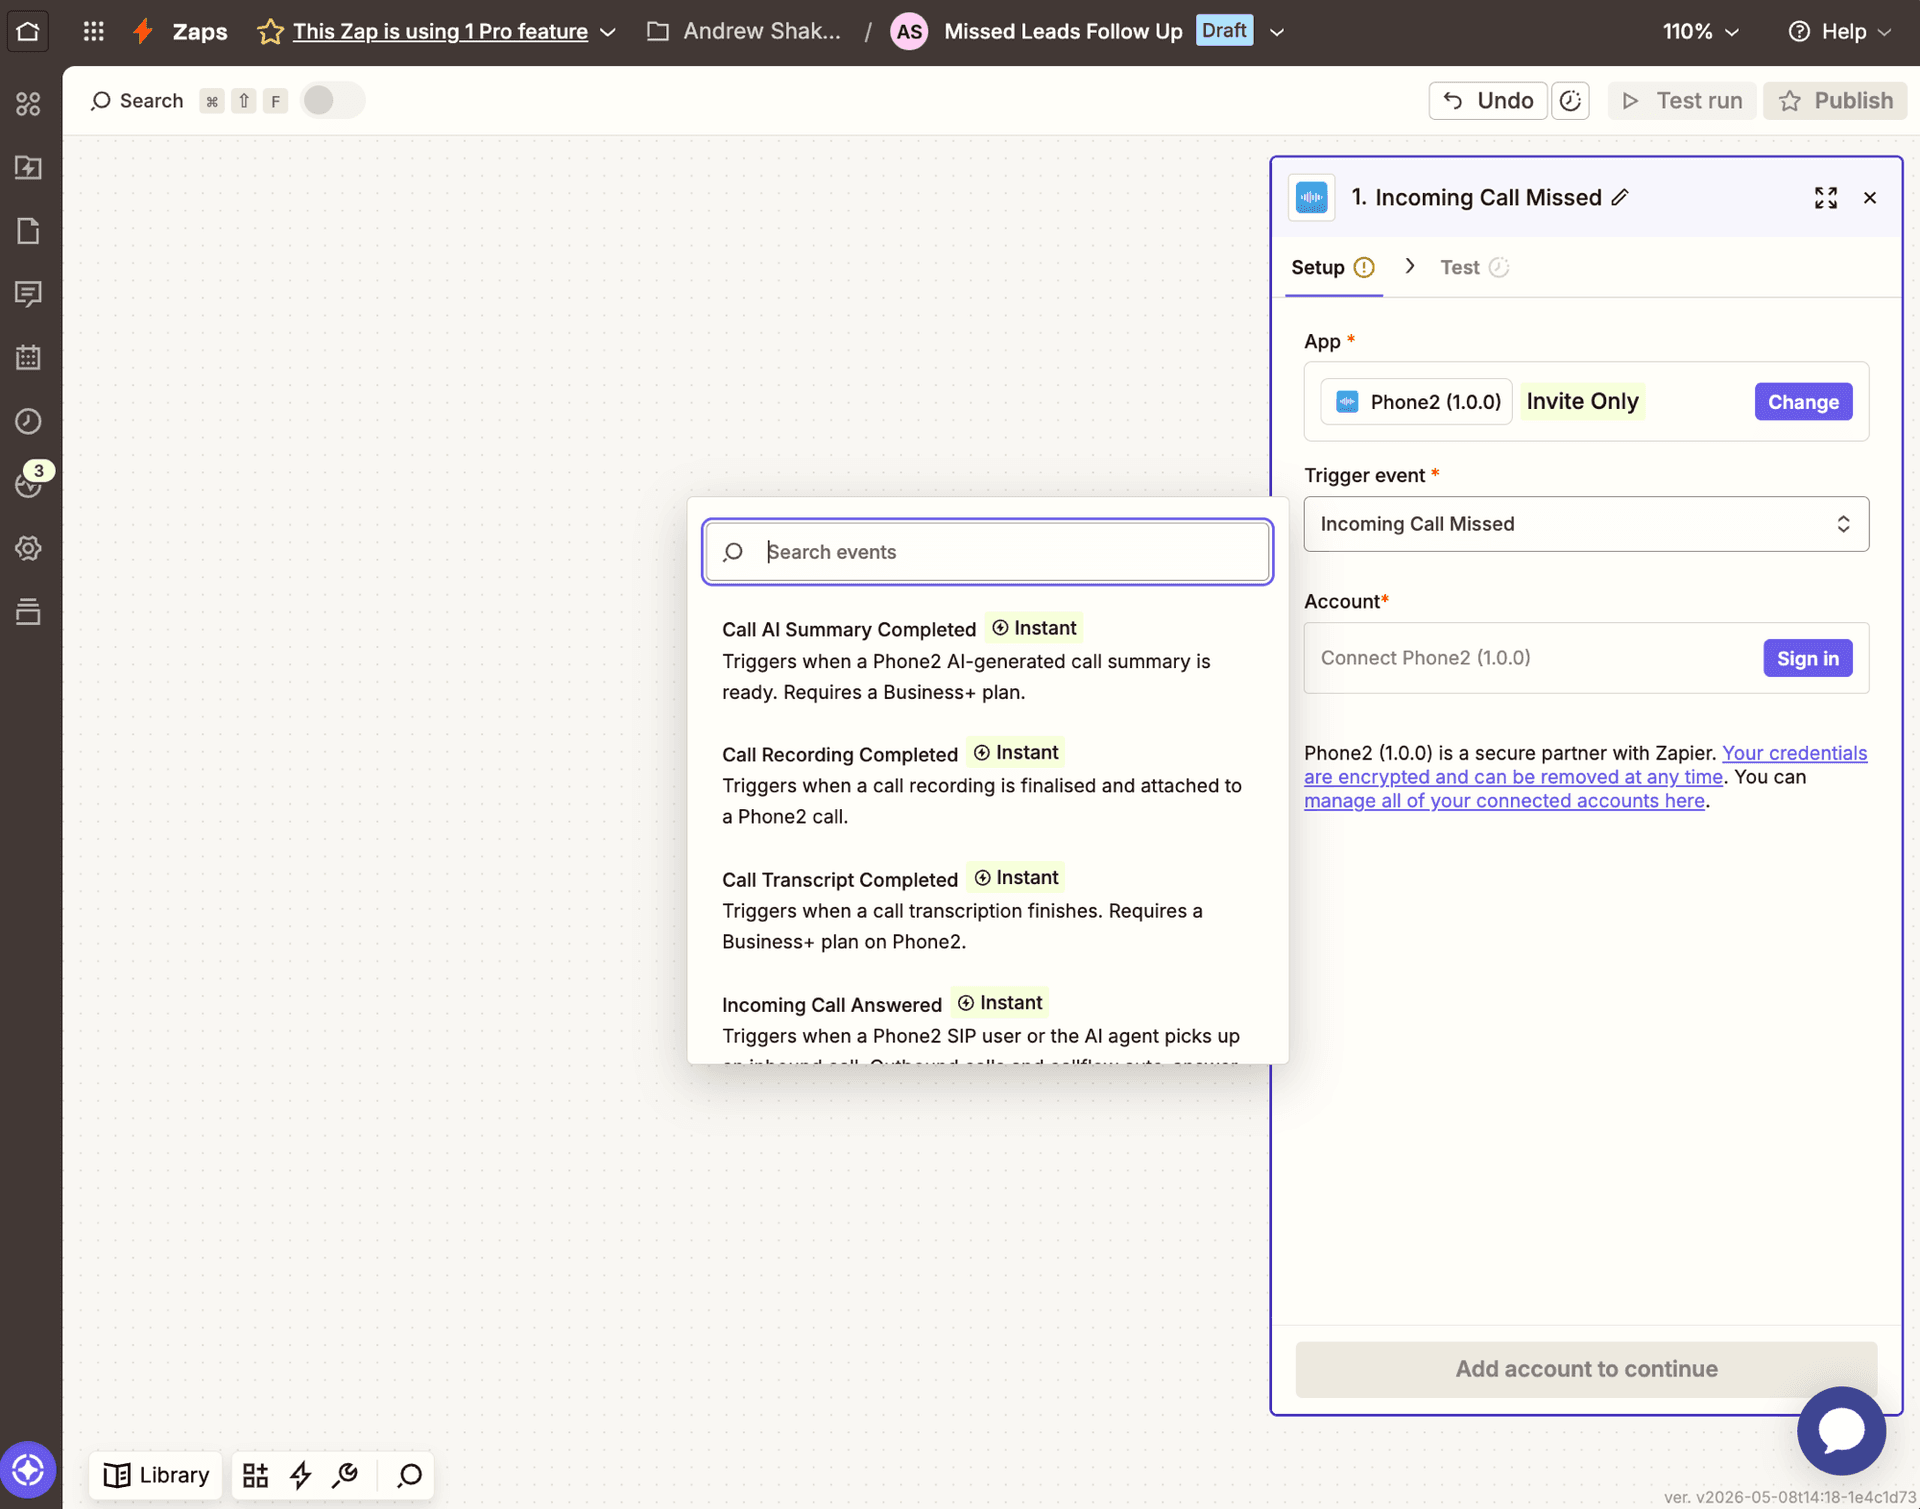Viewport: 1920px width, 1509px height.
Task: Rename step using the pencil edit icon
Action: (x=1620, y=197)
